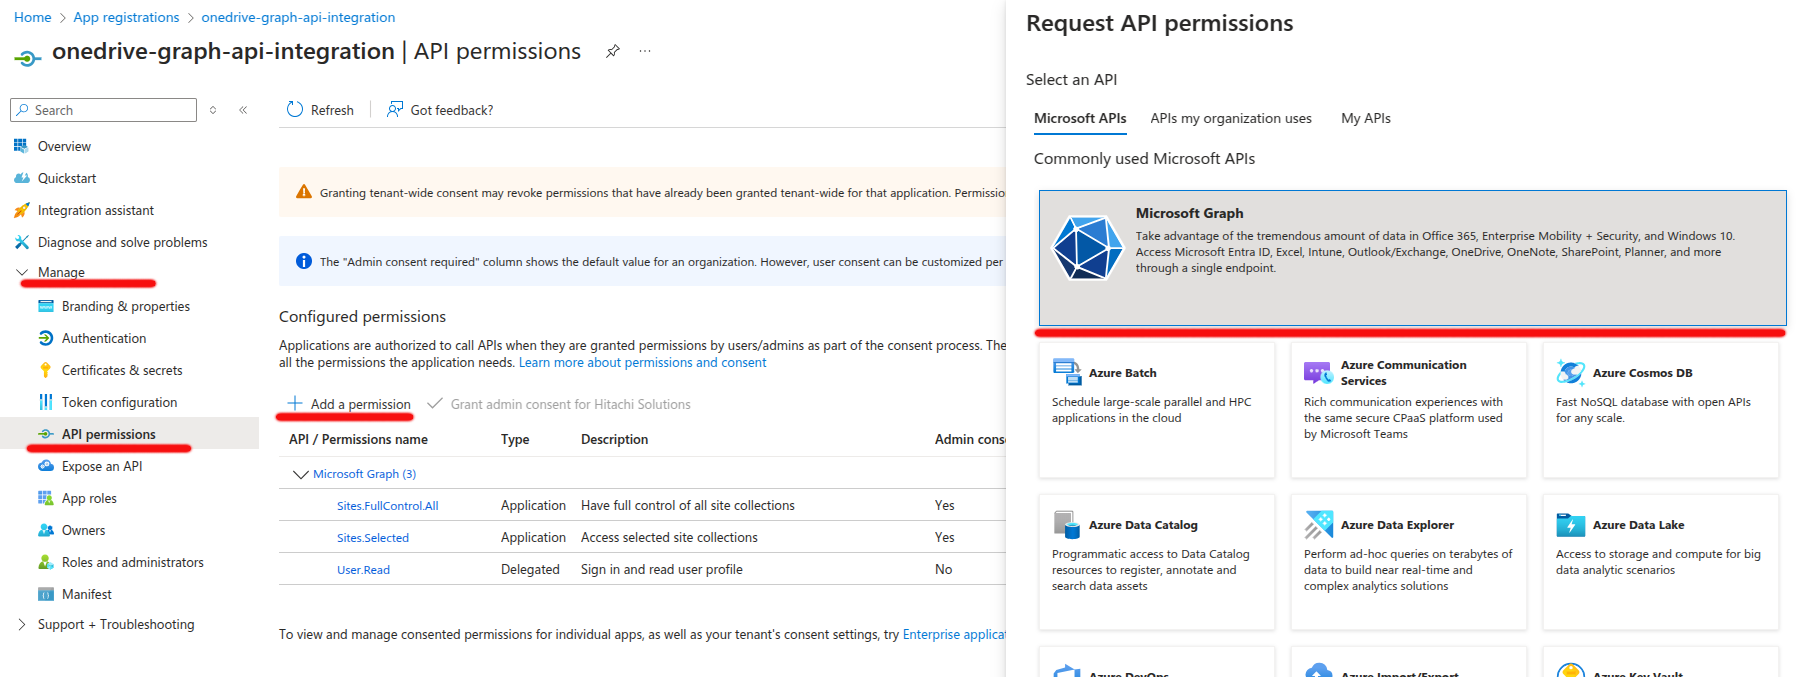Open API permissions in sidebar
The width and height of the screenshot is (1813, 677).
click(130, 434)
